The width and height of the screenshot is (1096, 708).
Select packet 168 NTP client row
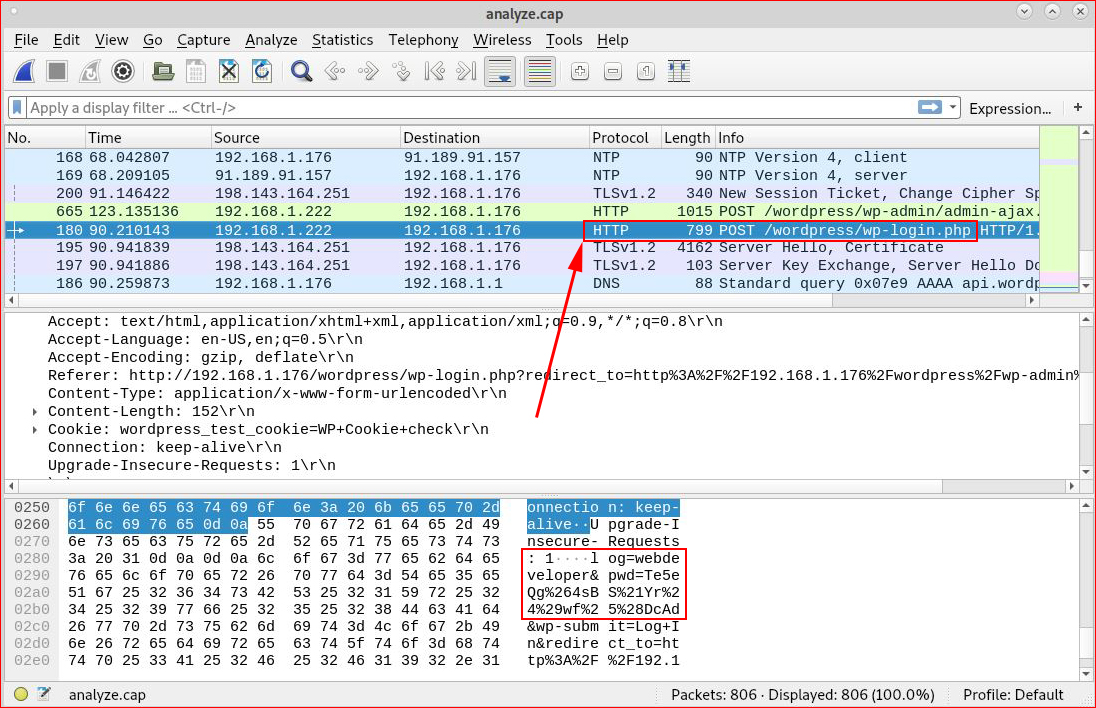point(522,157)
